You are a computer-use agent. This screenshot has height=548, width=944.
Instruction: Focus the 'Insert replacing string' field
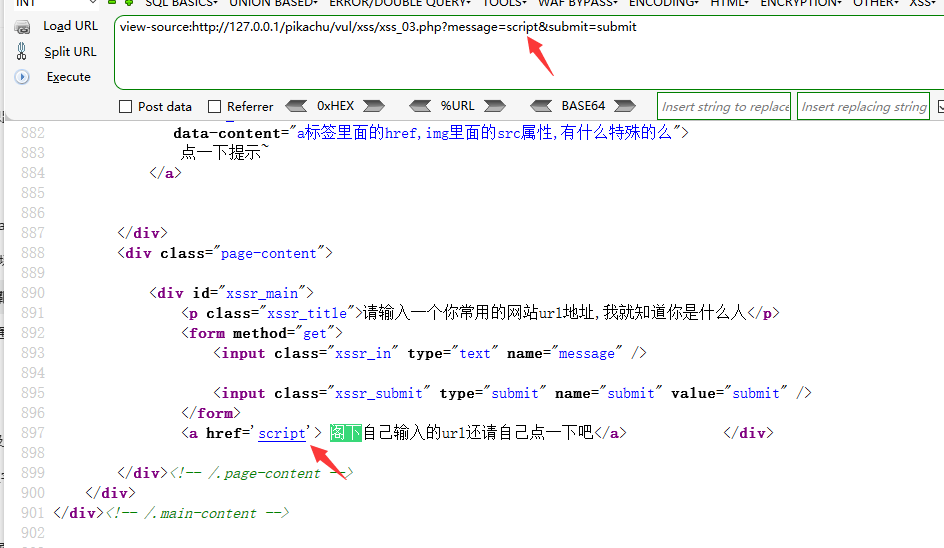(x=863, y=107)
